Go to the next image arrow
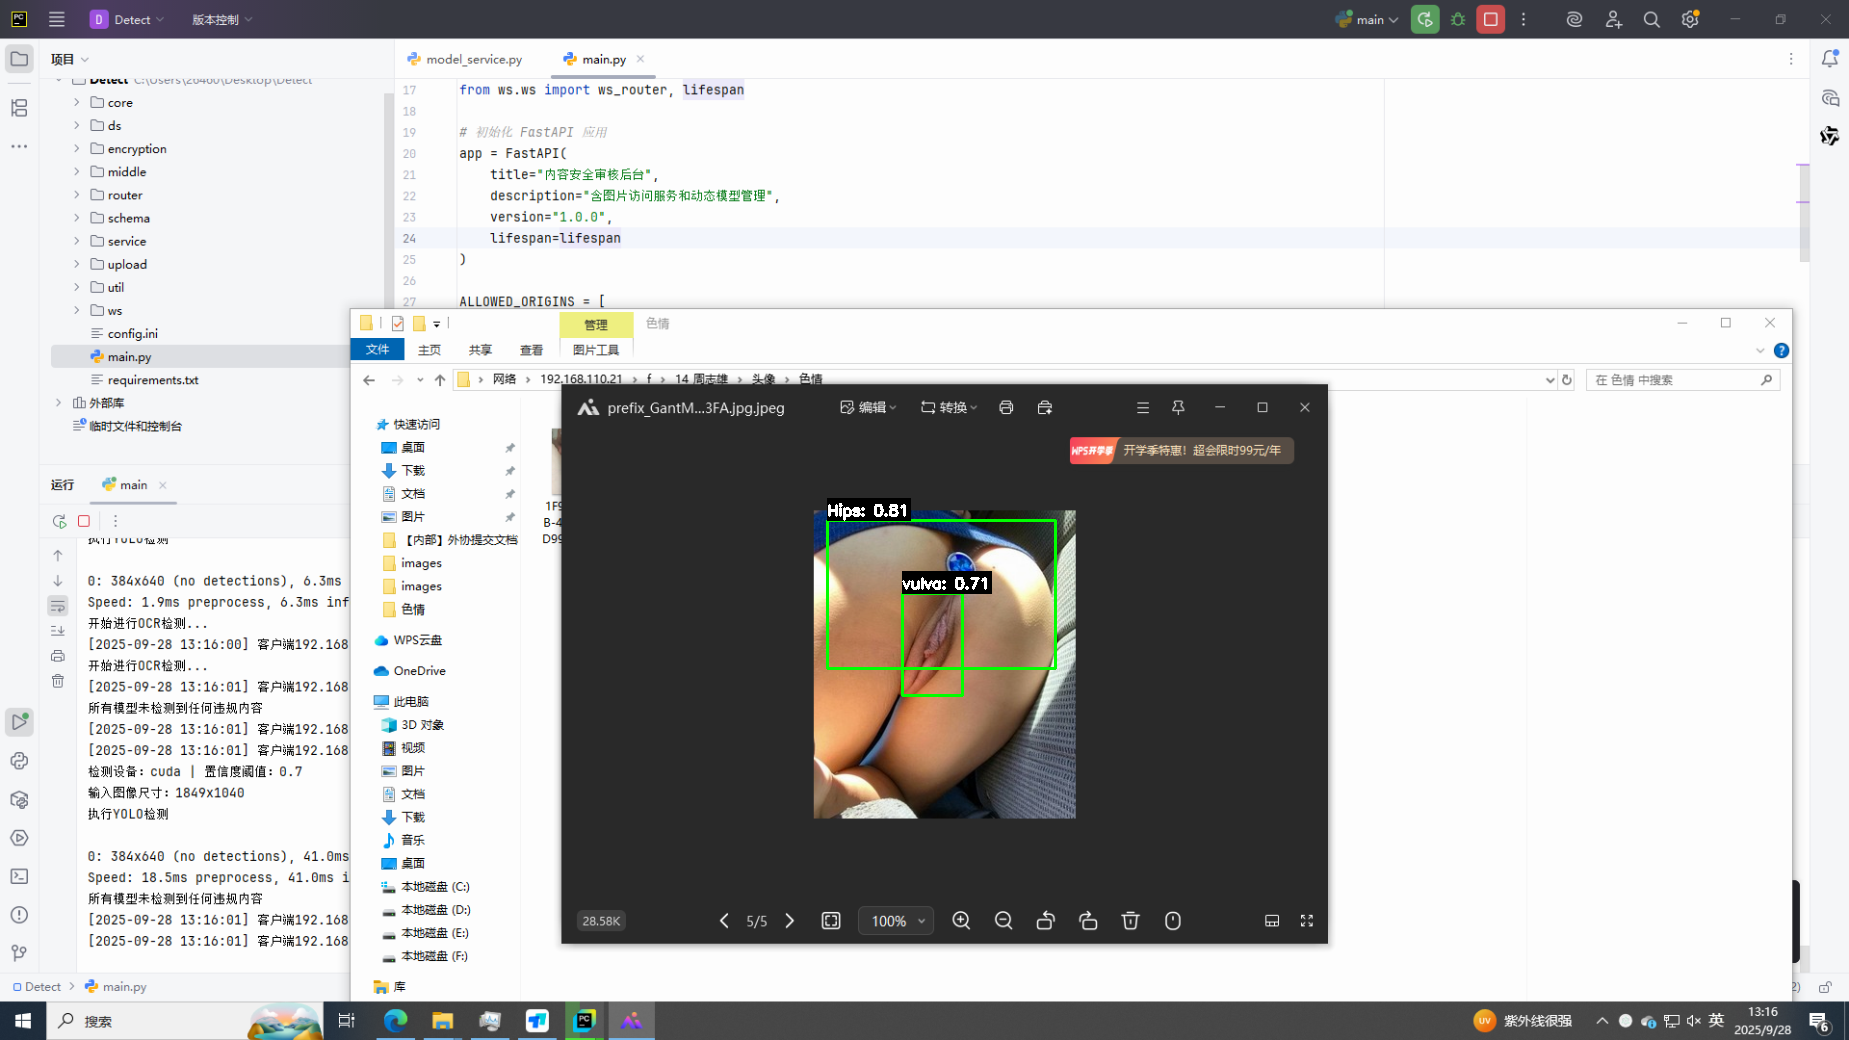Viewport: 1849px width, 1040px height. click(x=790, y=921)
